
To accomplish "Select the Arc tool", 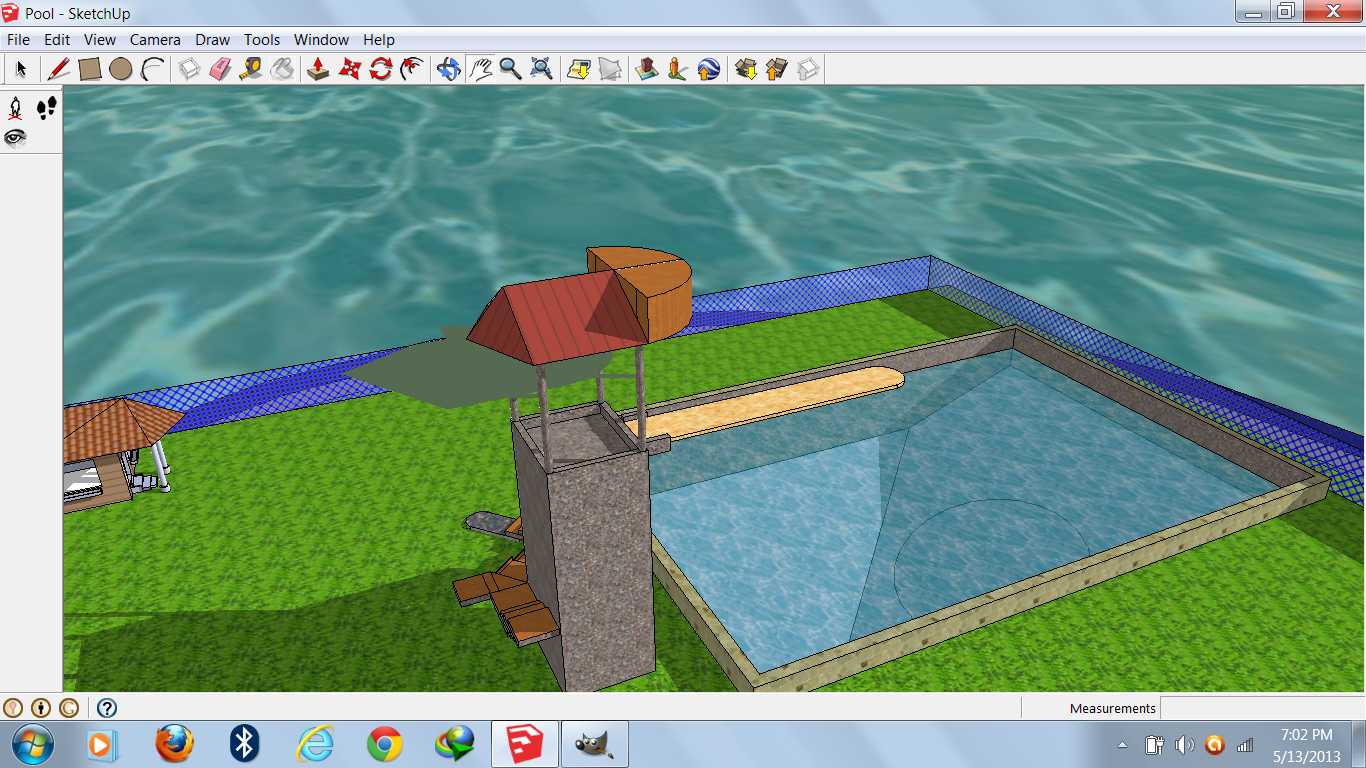I will pyautogui.click(x=152, y=69).
